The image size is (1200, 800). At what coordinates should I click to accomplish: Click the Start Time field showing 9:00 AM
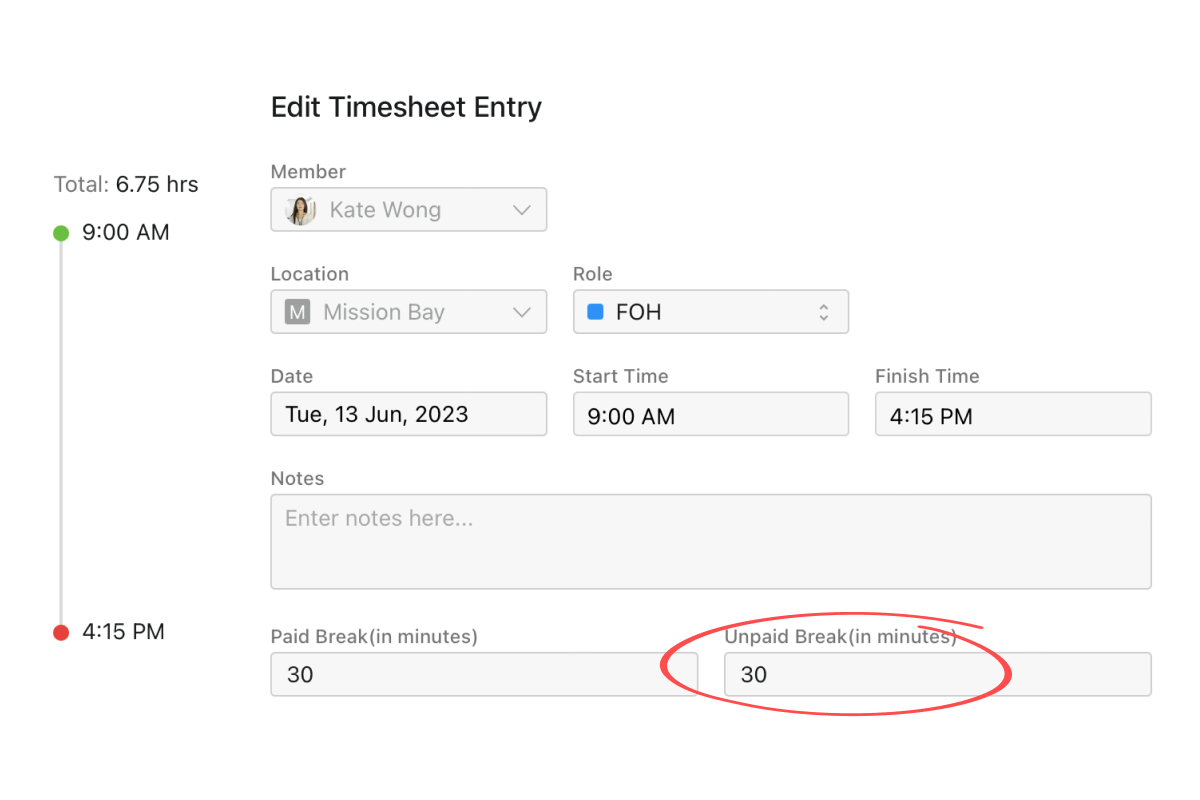(710, 413)
